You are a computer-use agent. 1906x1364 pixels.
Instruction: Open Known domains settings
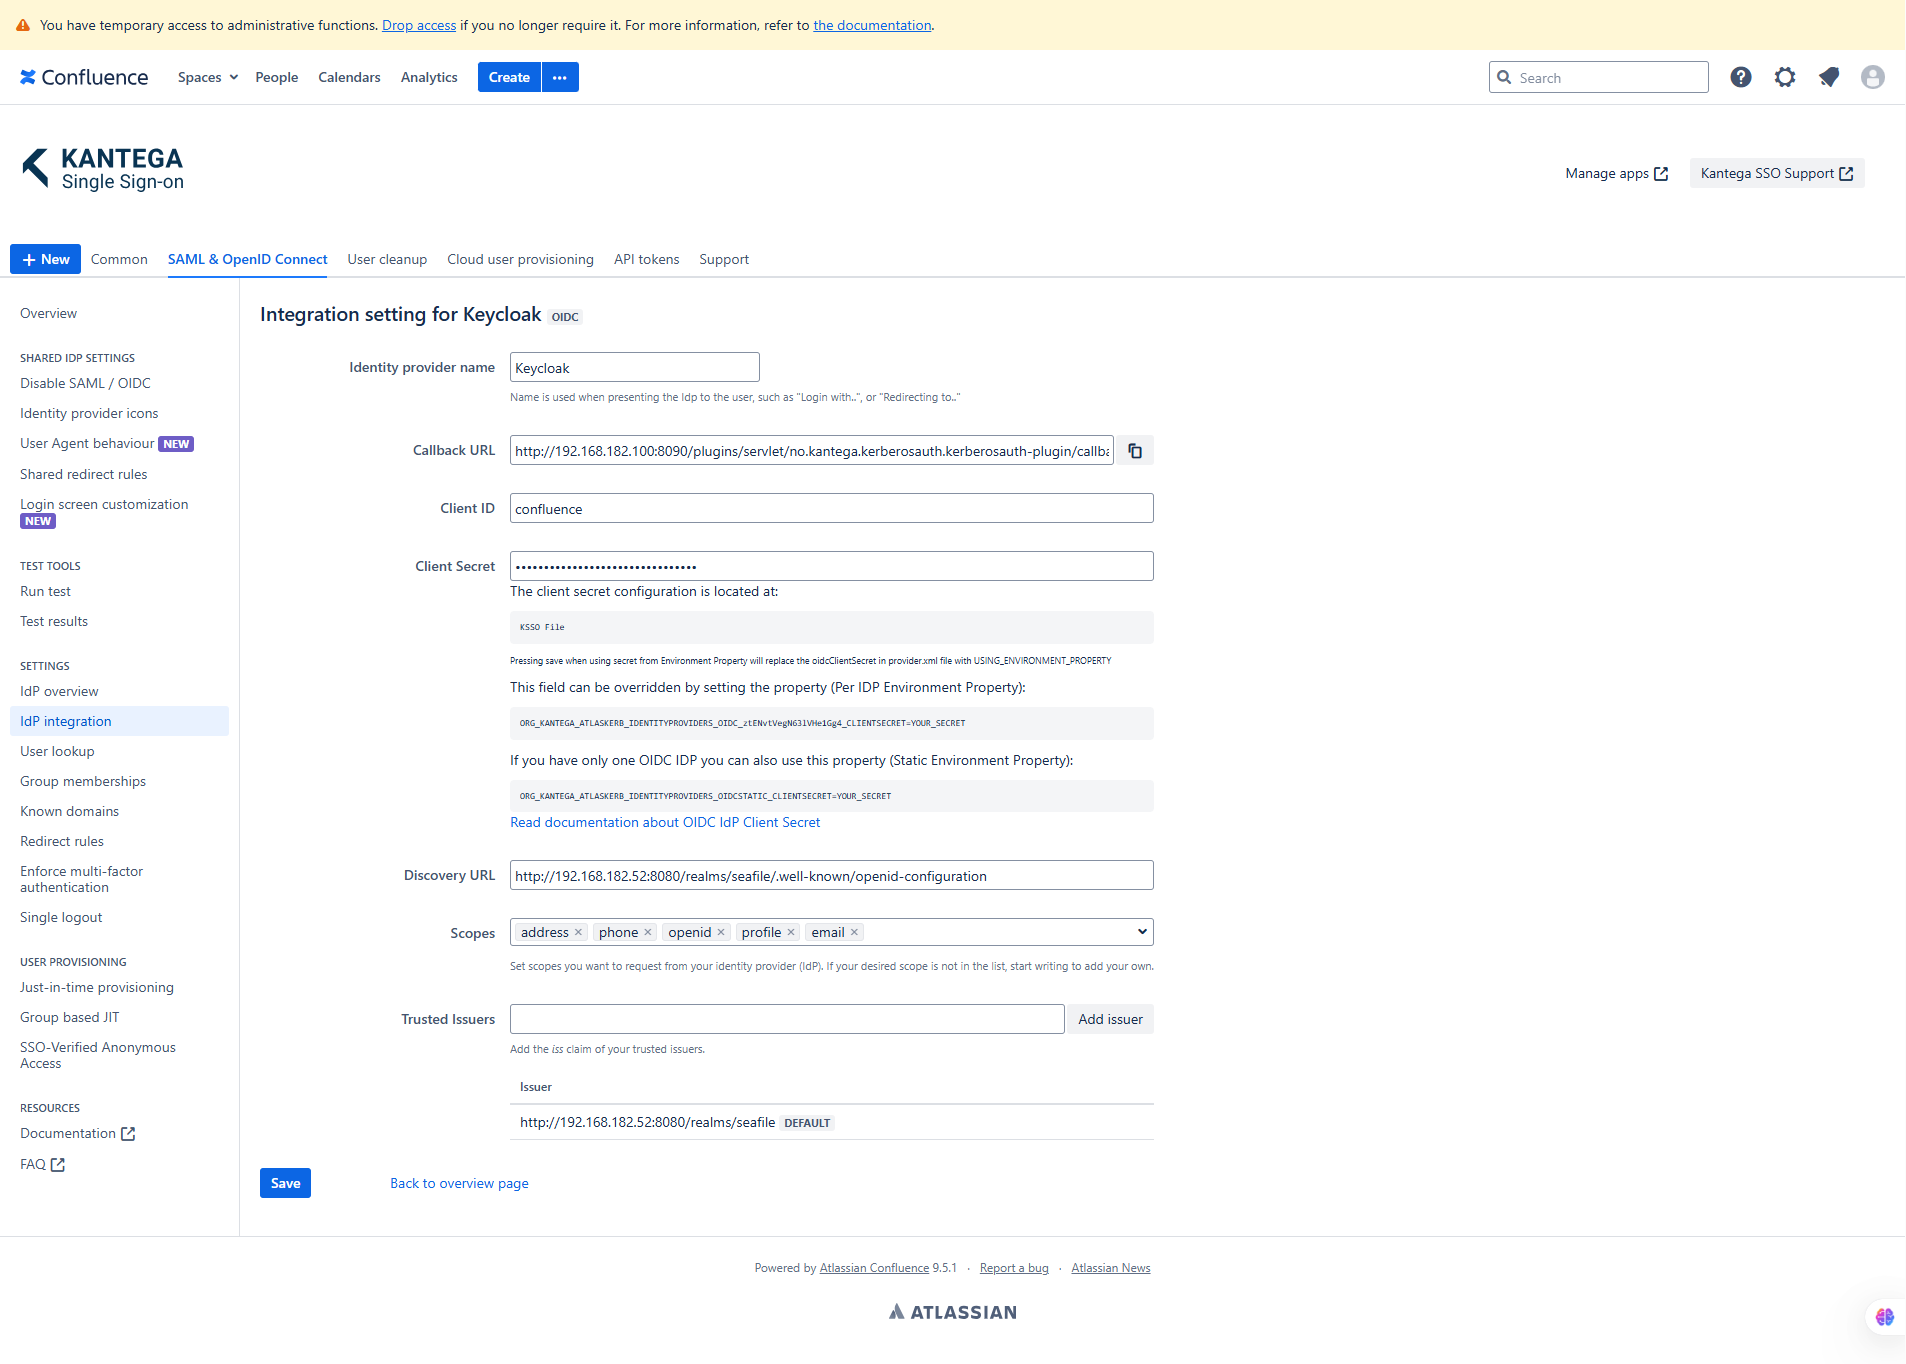[69, 811]
